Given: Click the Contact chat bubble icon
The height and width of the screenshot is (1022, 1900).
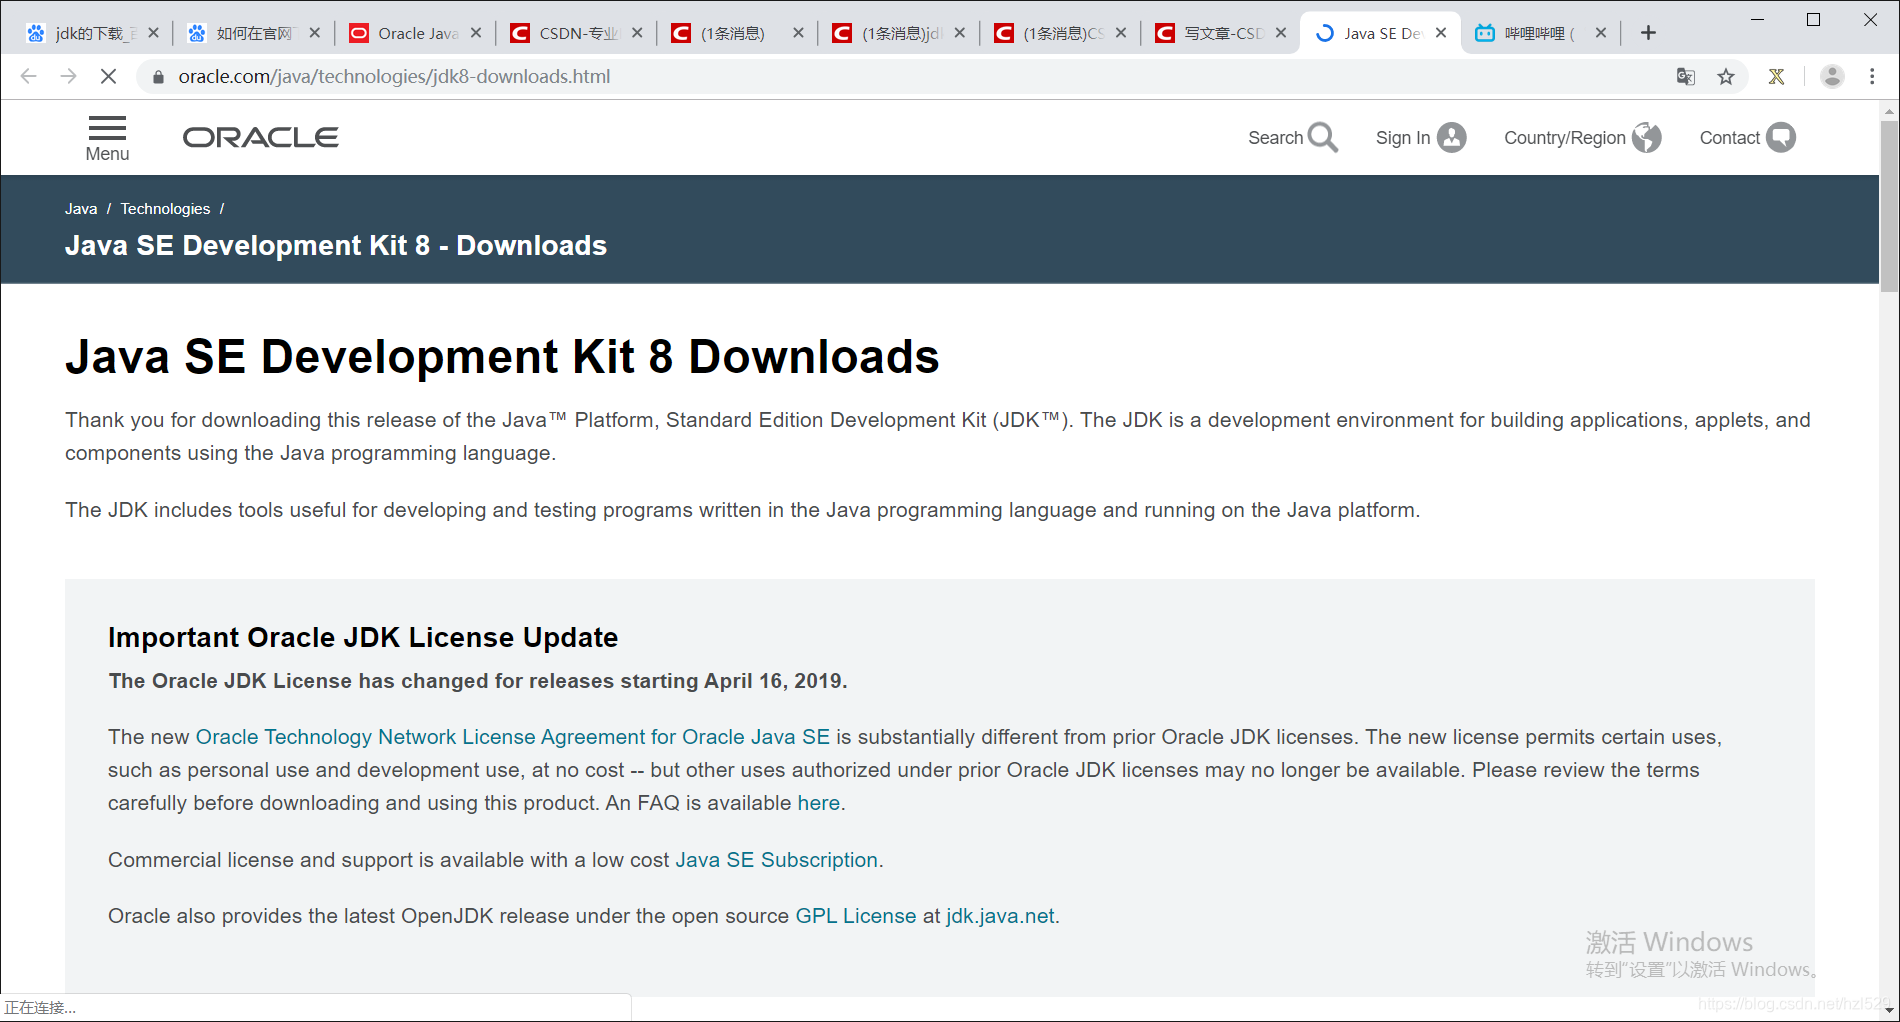Looking at the screenshot, I should [x=1780, y=137].
